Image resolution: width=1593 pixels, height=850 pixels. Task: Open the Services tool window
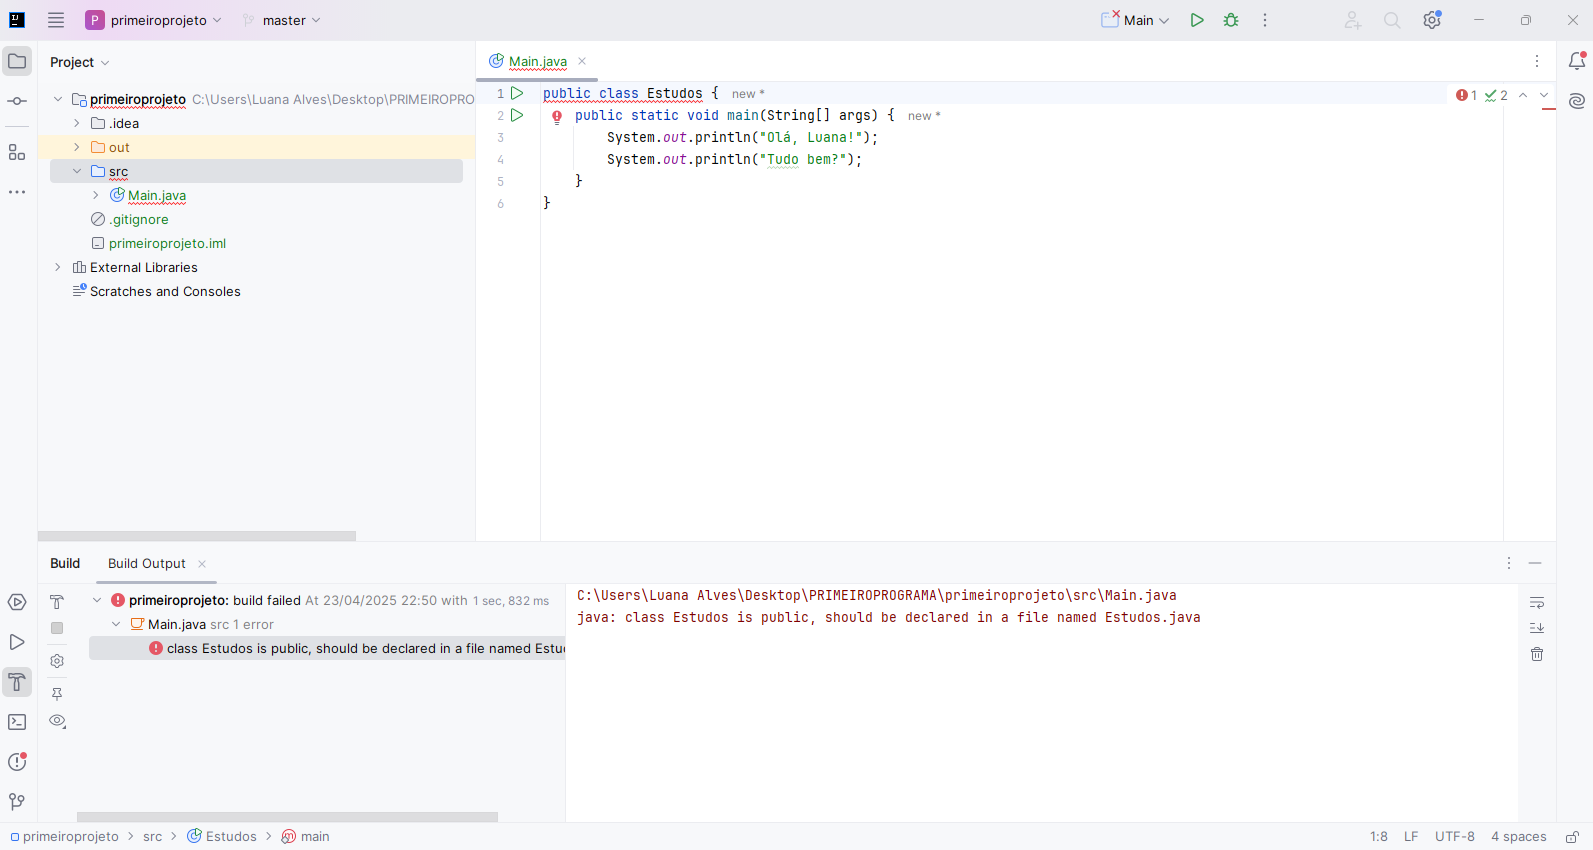(x=17, y=602)
